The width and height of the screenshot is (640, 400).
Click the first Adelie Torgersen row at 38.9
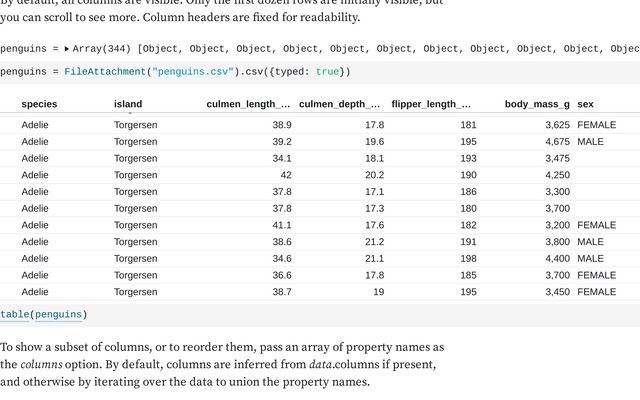coord(320,125)
